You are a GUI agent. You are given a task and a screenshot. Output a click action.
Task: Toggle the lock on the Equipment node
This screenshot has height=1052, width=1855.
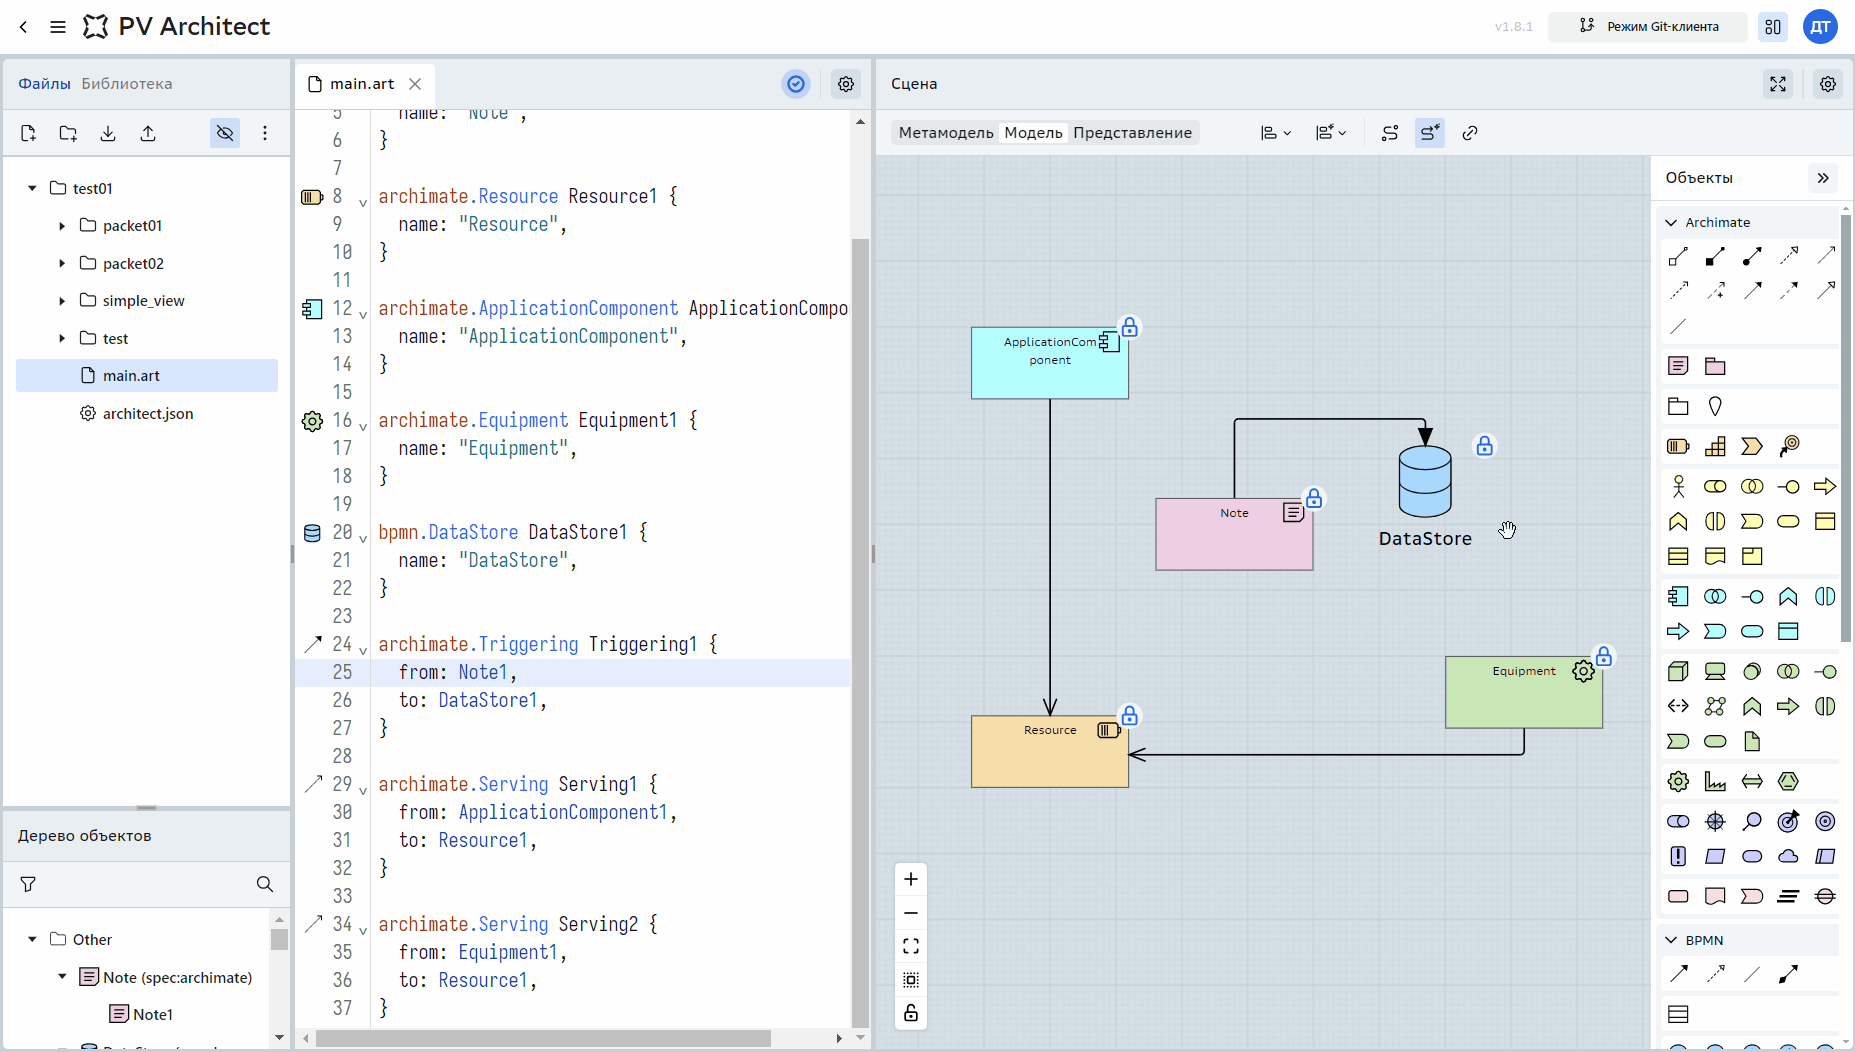(x=1604, y=656)
